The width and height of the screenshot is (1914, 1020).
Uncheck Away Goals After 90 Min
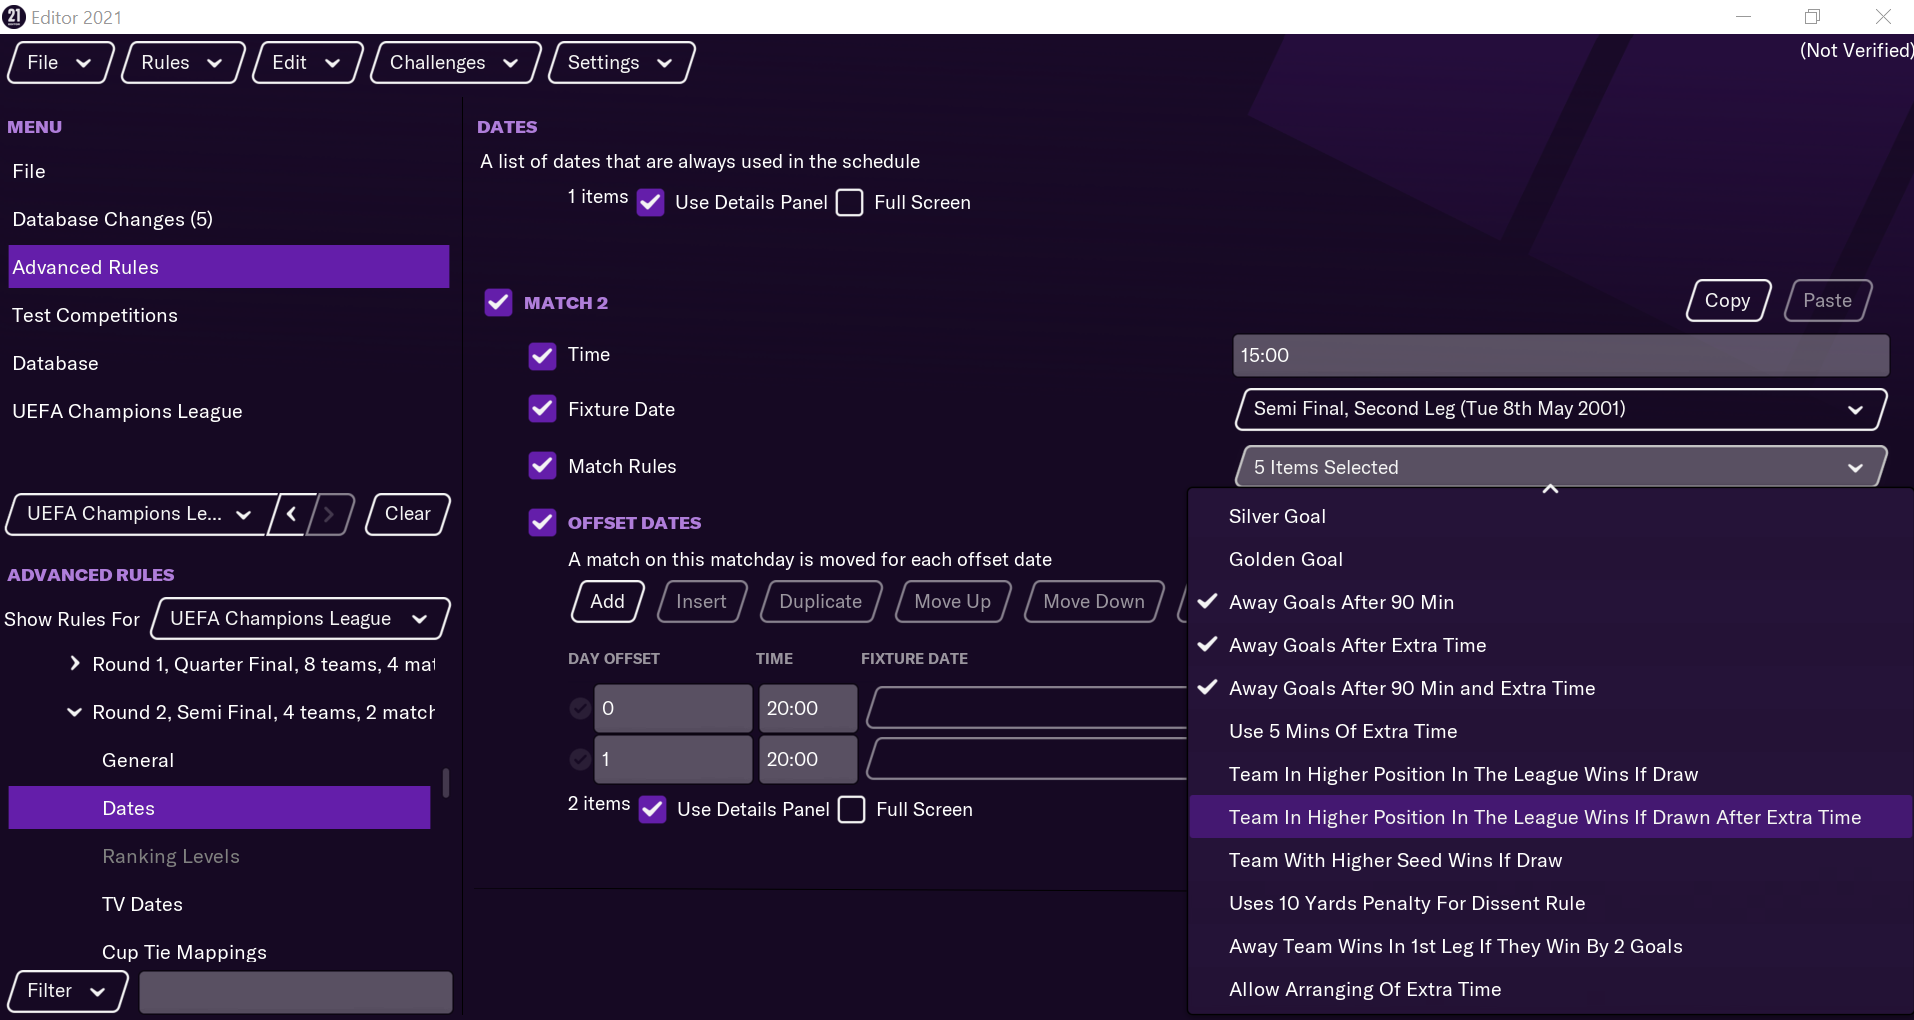[1341, 602]
